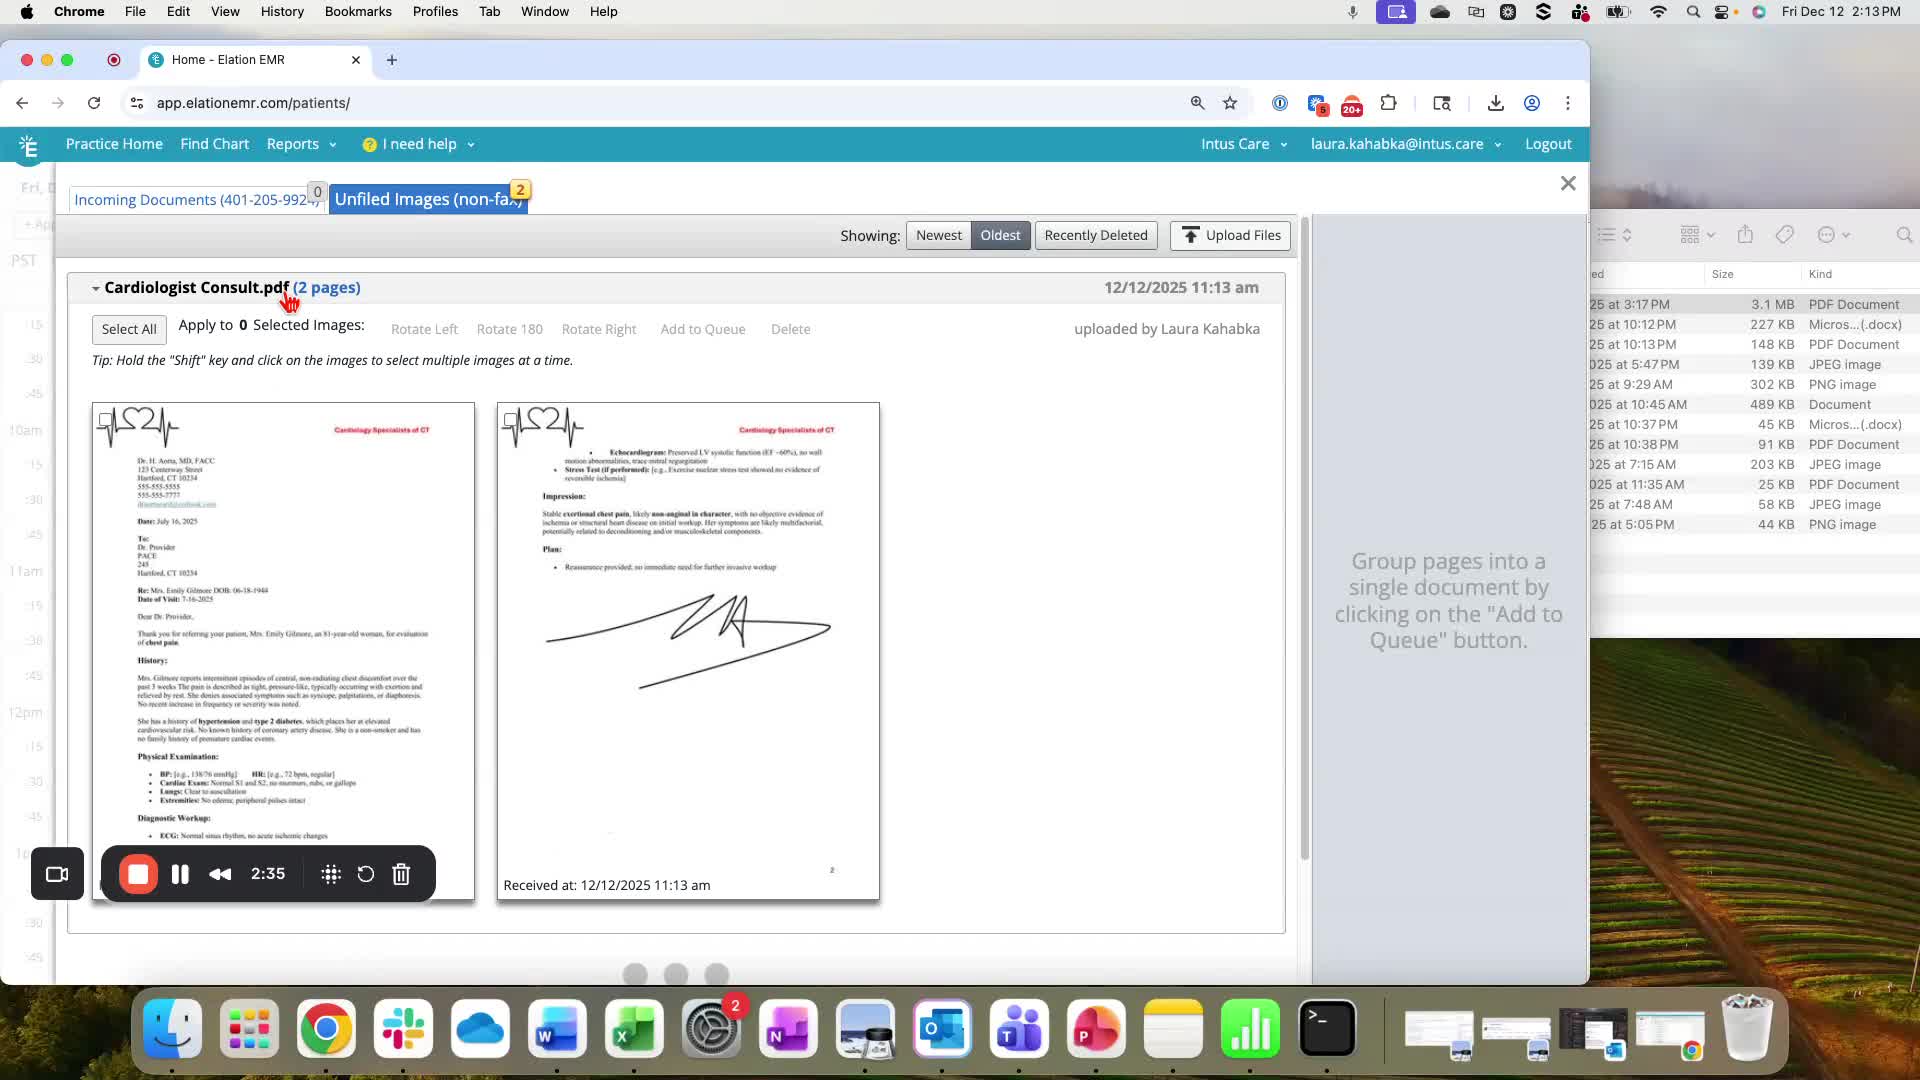Image resolution: width=1920 pixels, height=1080 pixels.
Task: Pause the screen recording
Action: [180, 874]
